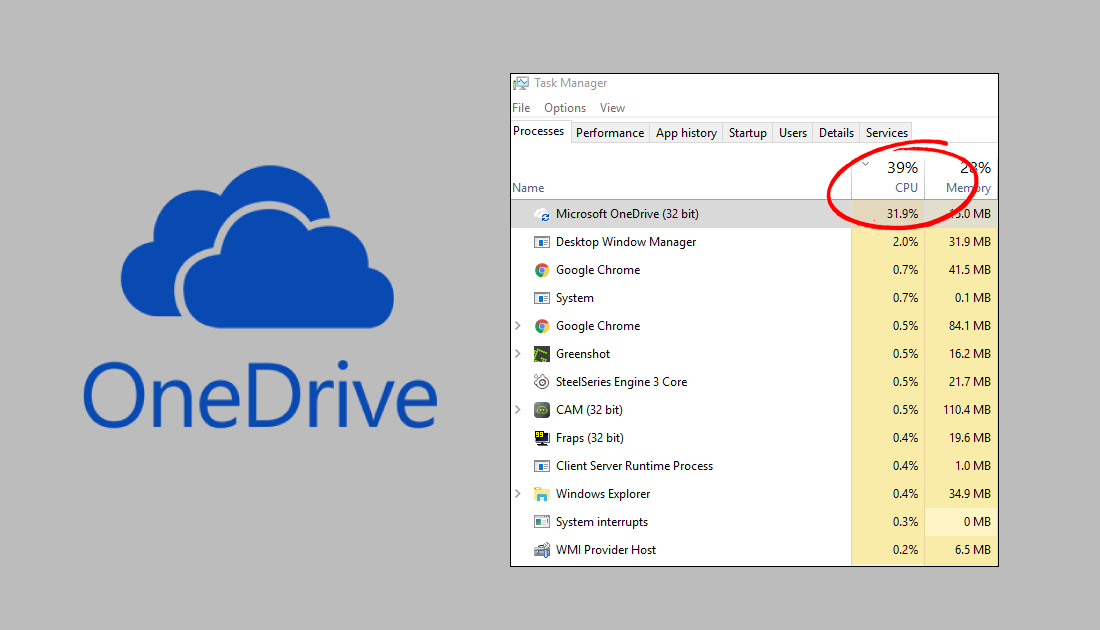Screen dimensions: 1100x630
Task: Click the 6.5 MB memory value
Action: pyautogui.click(x=972, y=550)
